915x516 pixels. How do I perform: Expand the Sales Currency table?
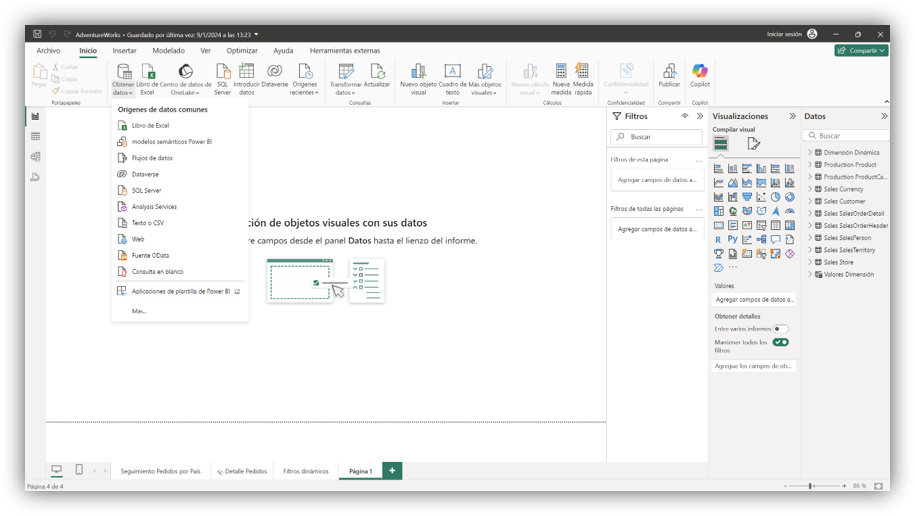(x=810, y=189)
